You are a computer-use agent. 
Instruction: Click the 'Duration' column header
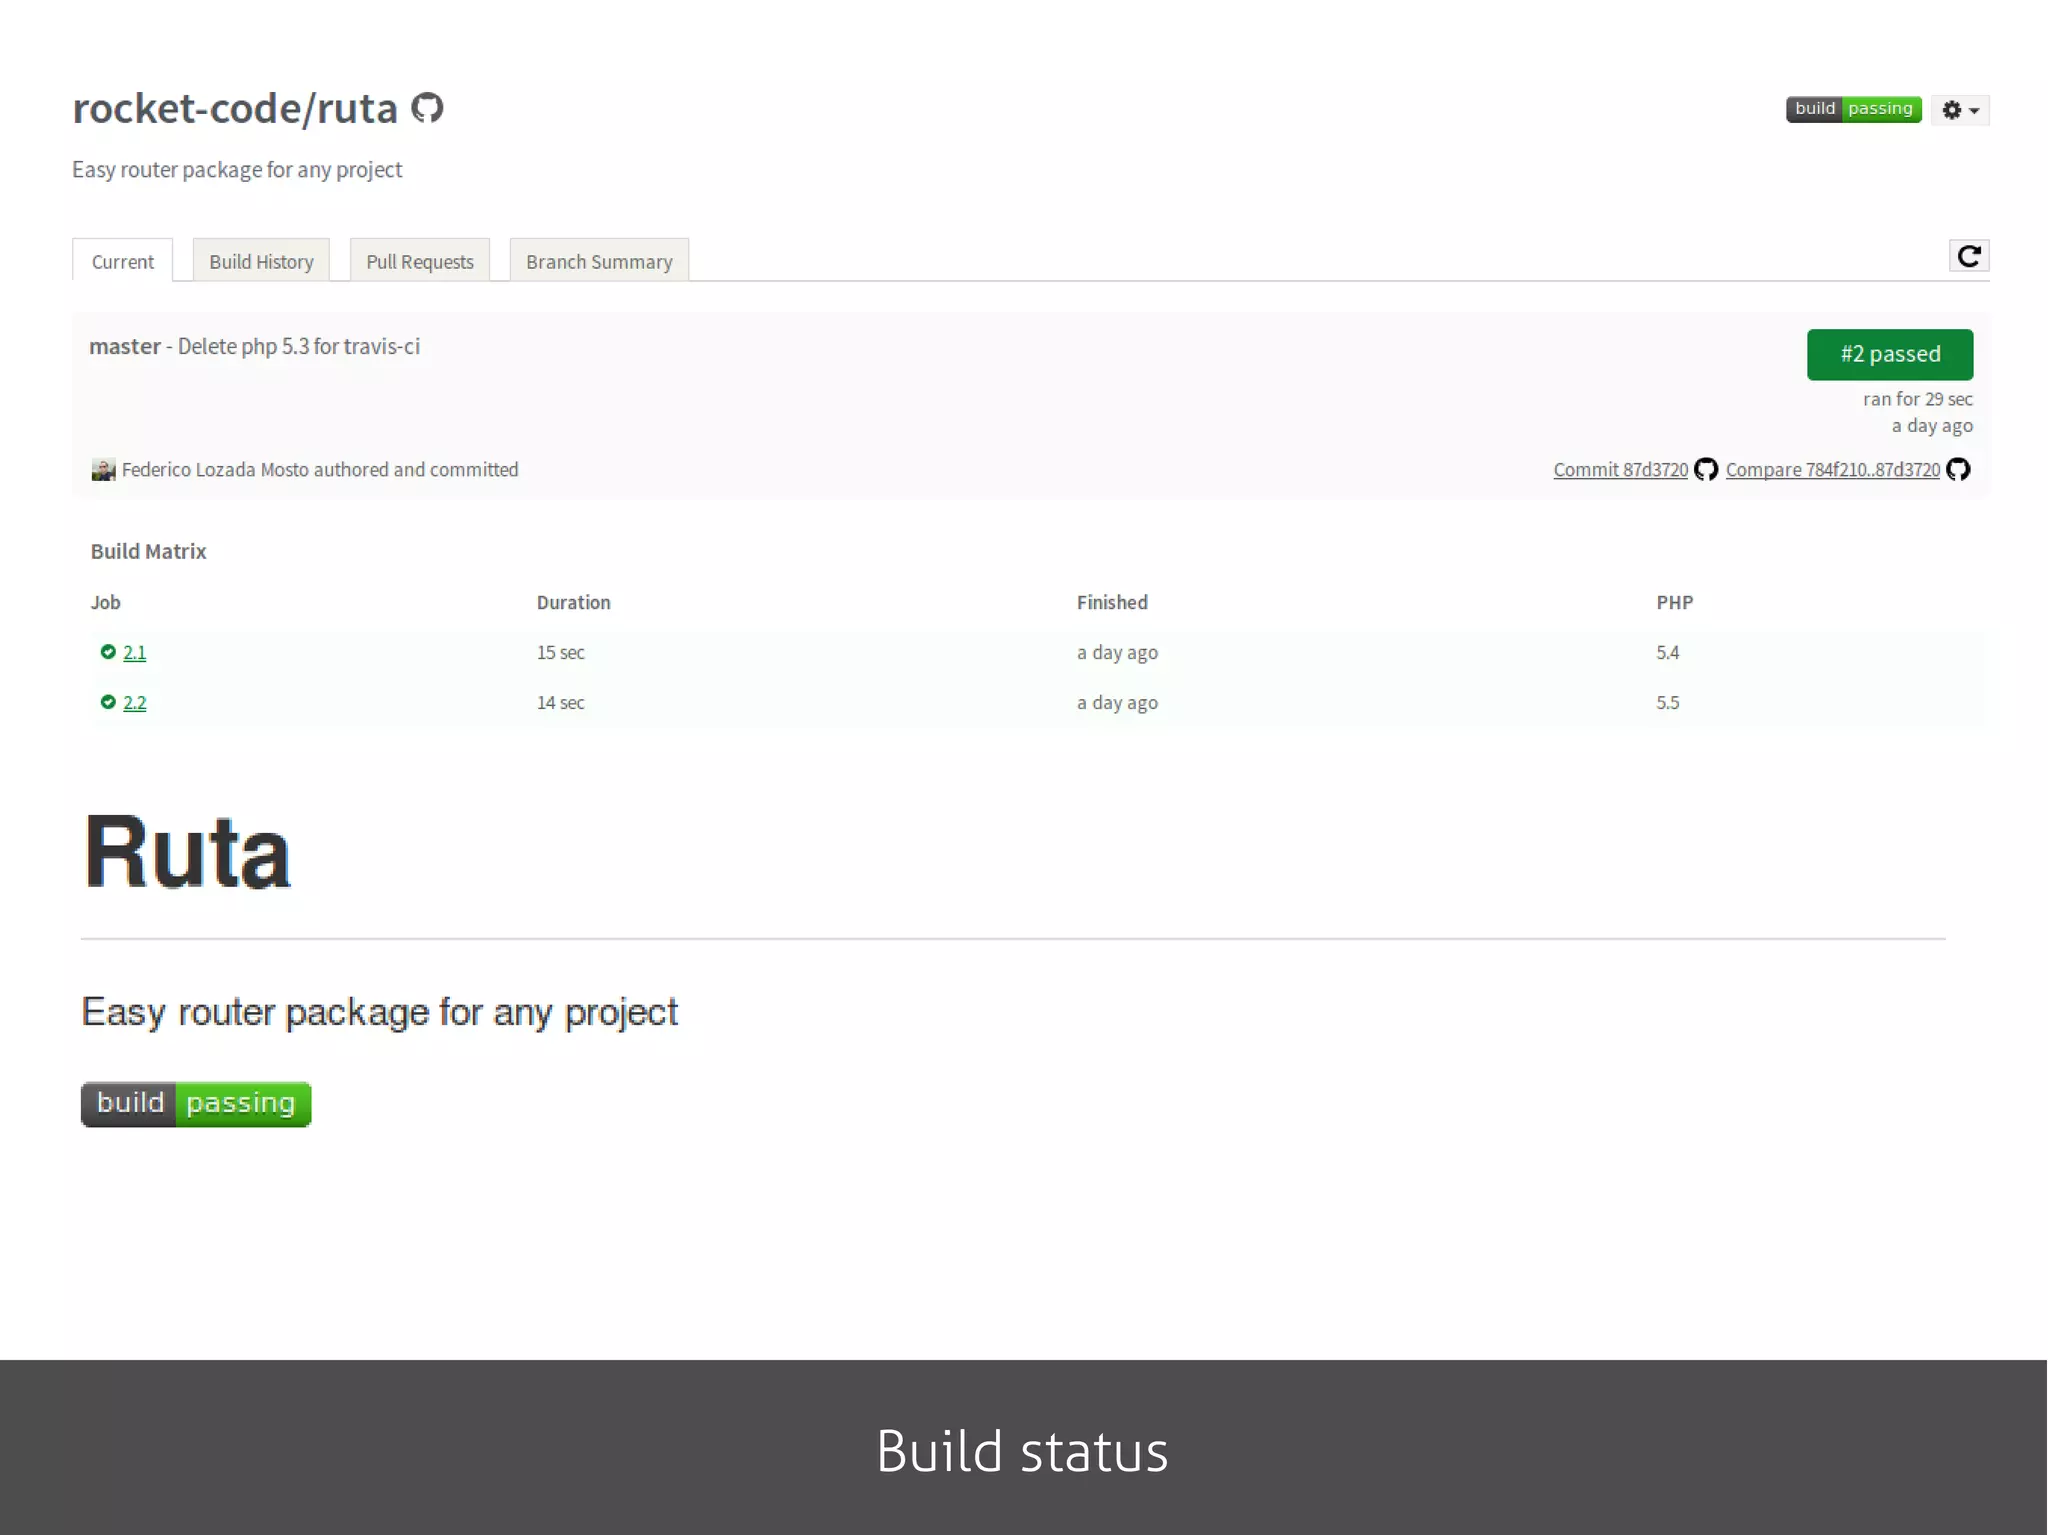point(573,602)
